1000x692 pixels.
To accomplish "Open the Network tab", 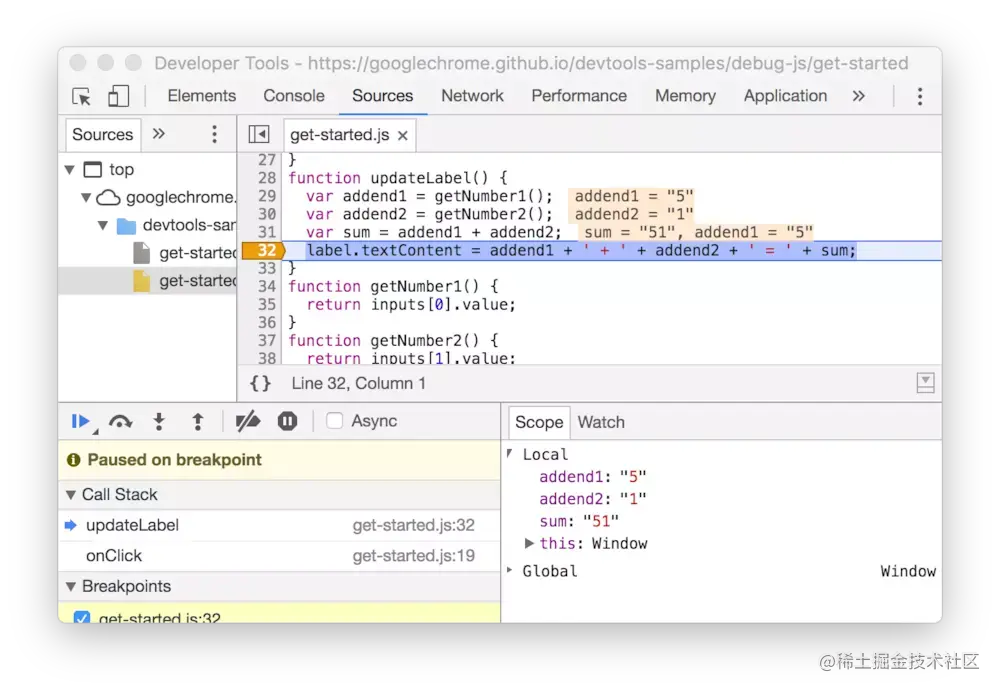I will (473, 96).
